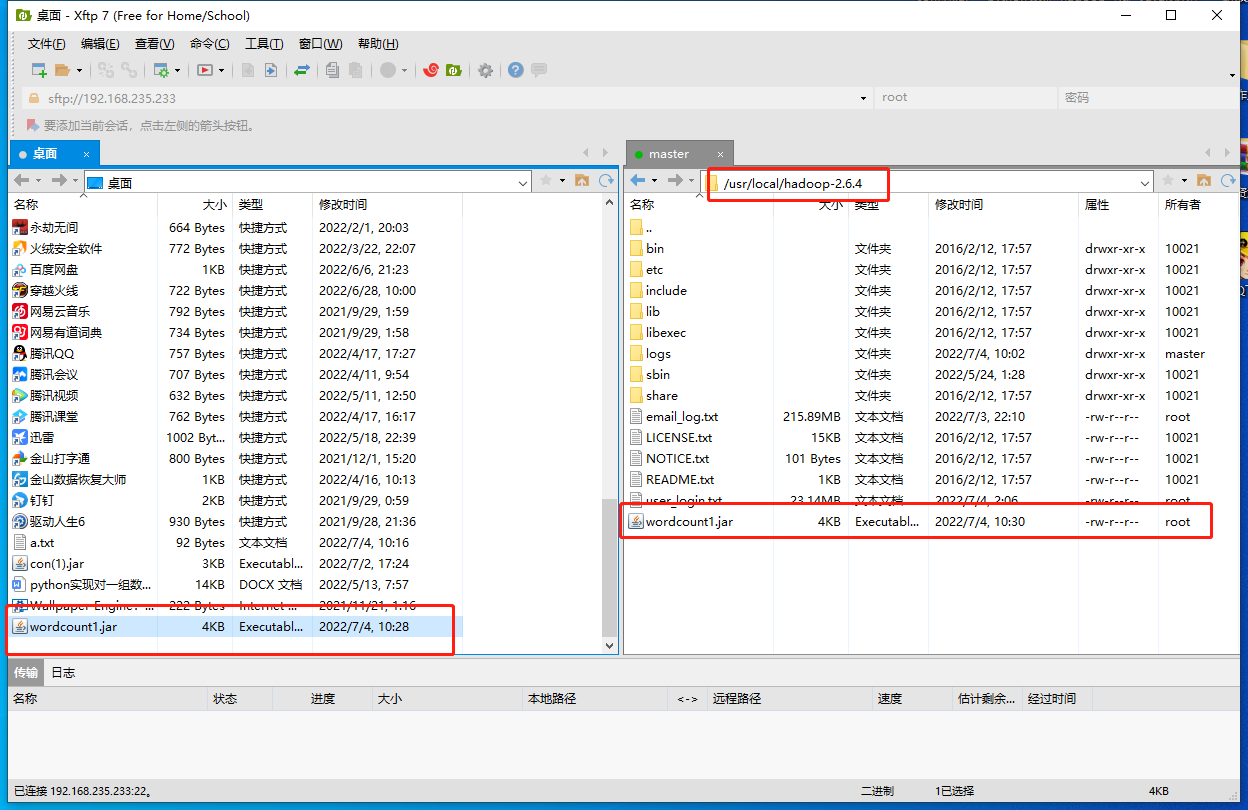
Task: Open the 查看(V) menu
Action: pos(154,44)
